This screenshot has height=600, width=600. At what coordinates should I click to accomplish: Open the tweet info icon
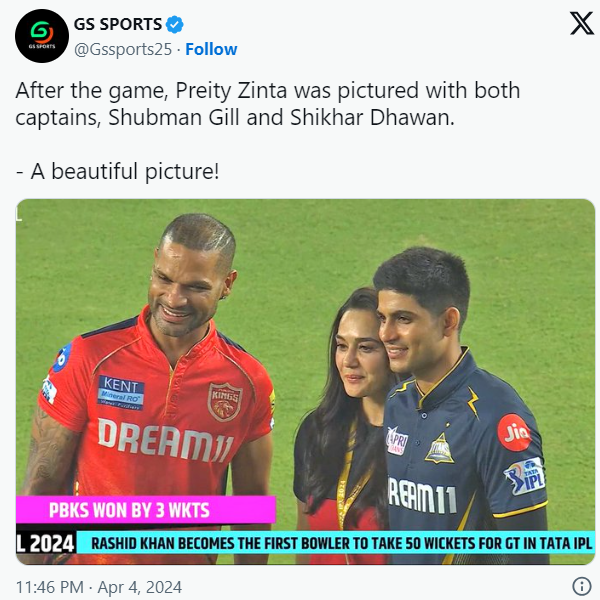582,586
